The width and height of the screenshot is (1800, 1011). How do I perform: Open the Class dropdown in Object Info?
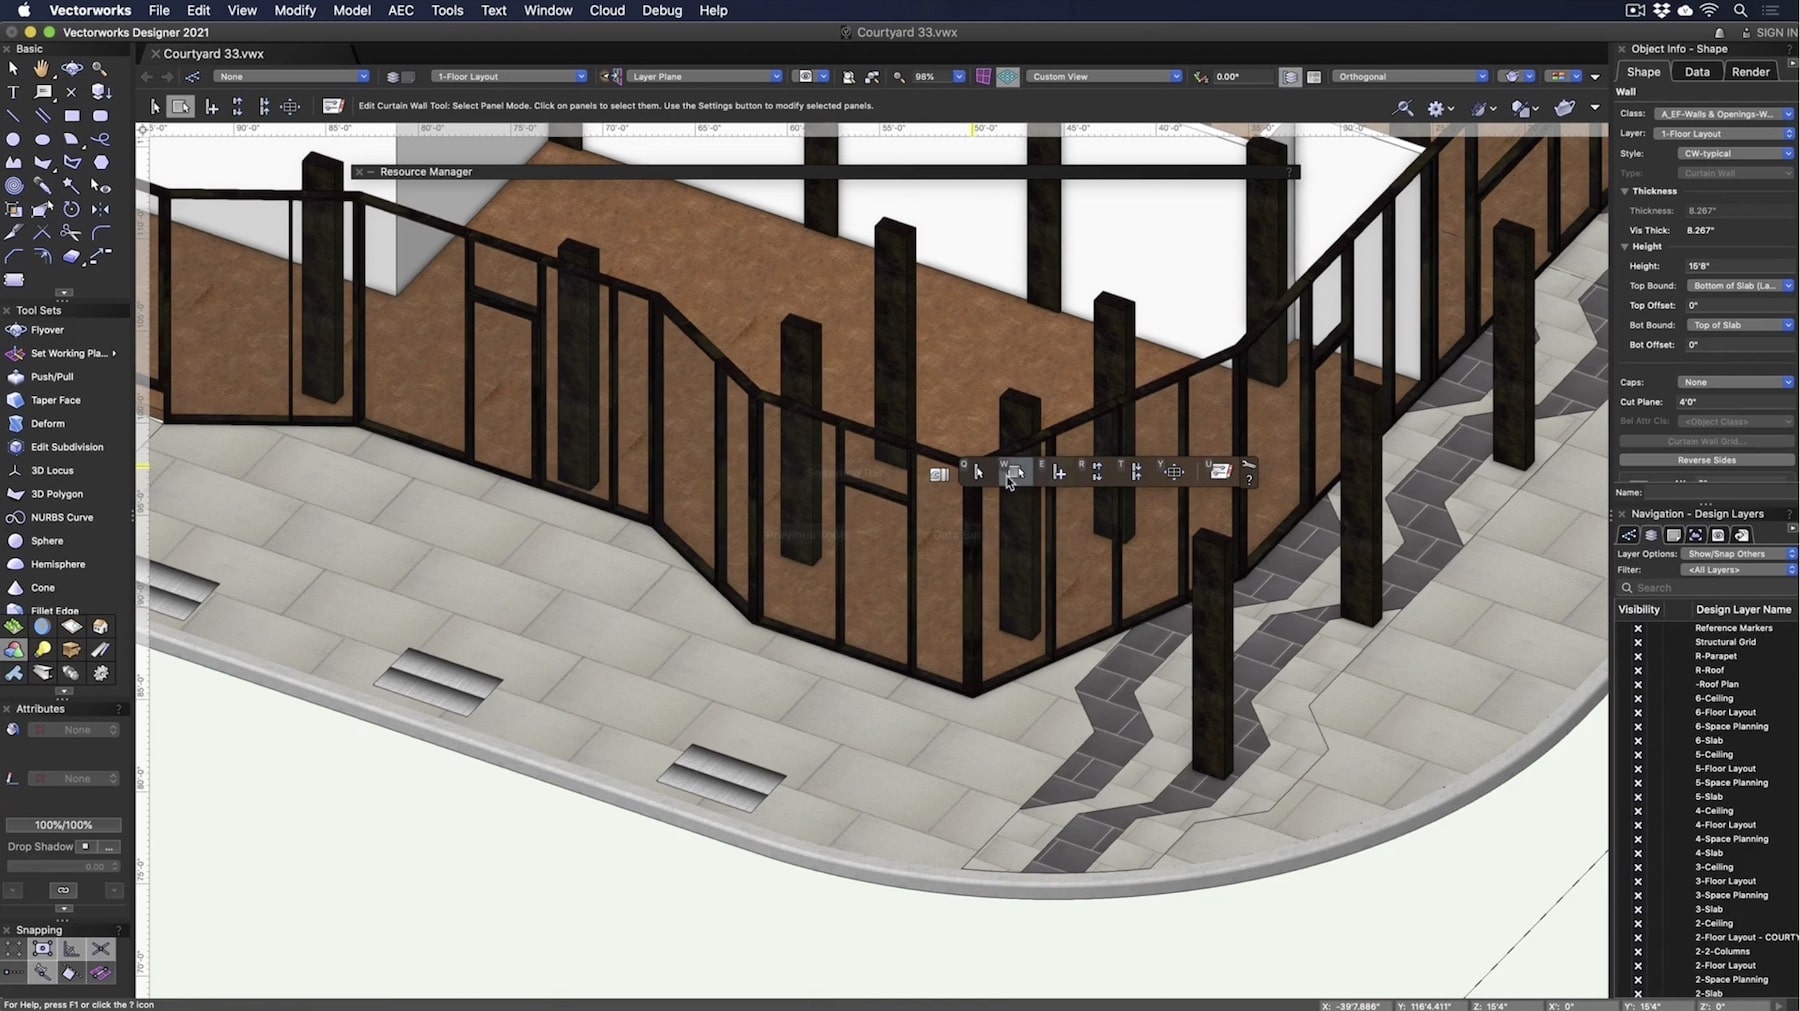1724,114
